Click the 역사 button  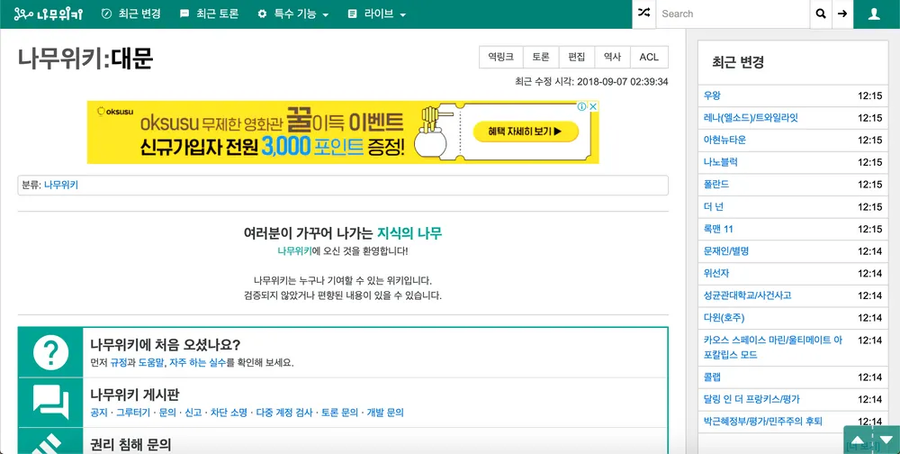pyautogui.click(x=612, y=57)
